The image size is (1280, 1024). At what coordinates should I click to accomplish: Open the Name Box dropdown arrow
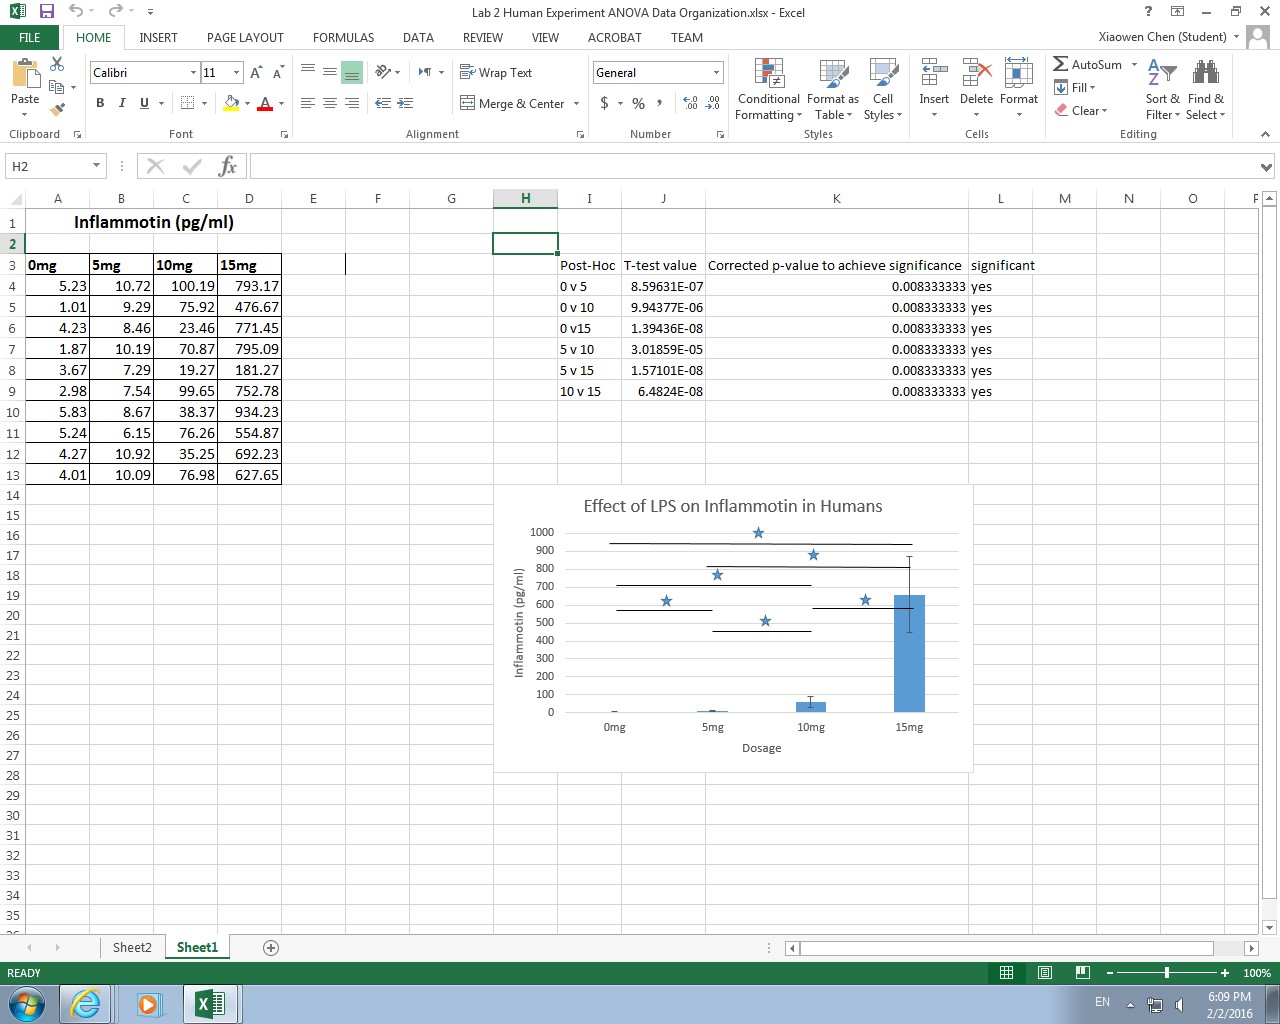[96, 166]
